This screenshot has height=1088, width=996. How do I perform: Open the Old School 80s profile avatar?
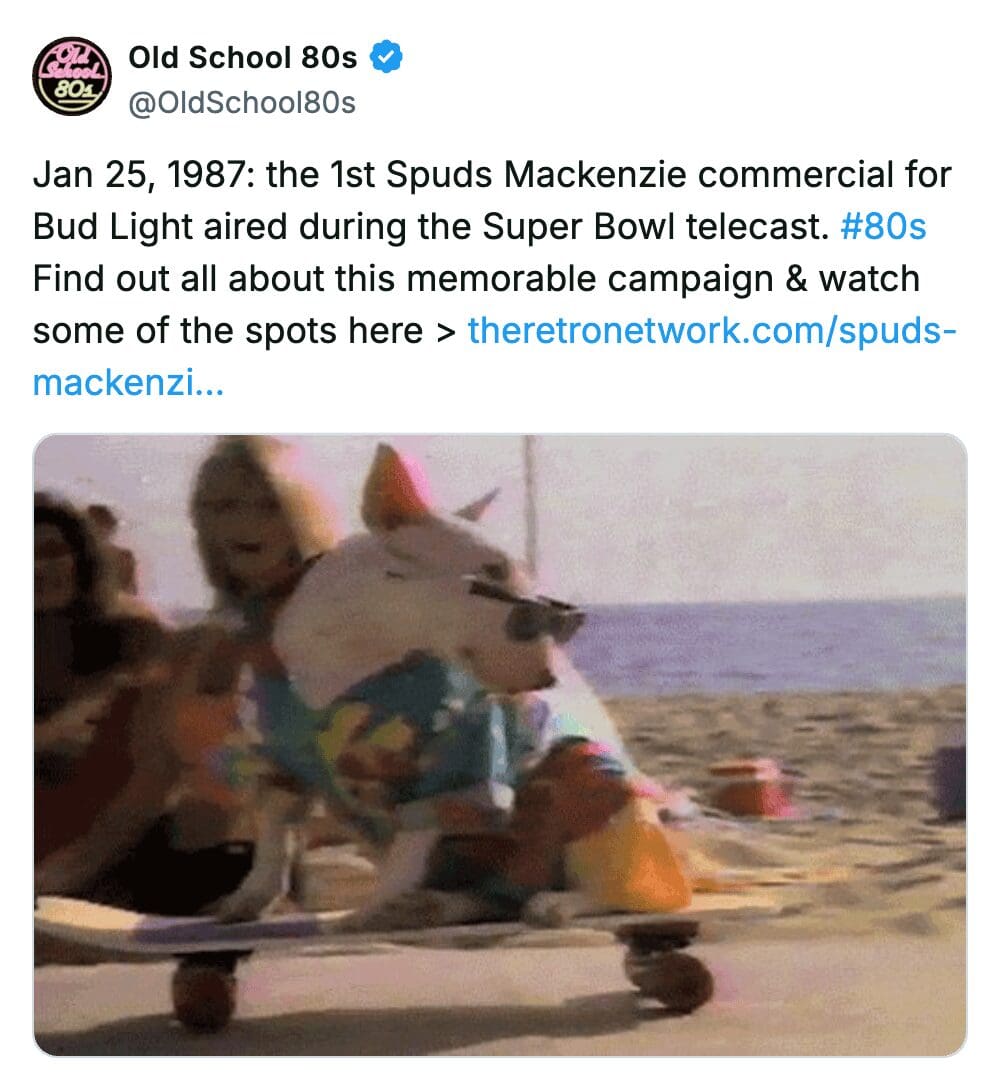point(71,76)
